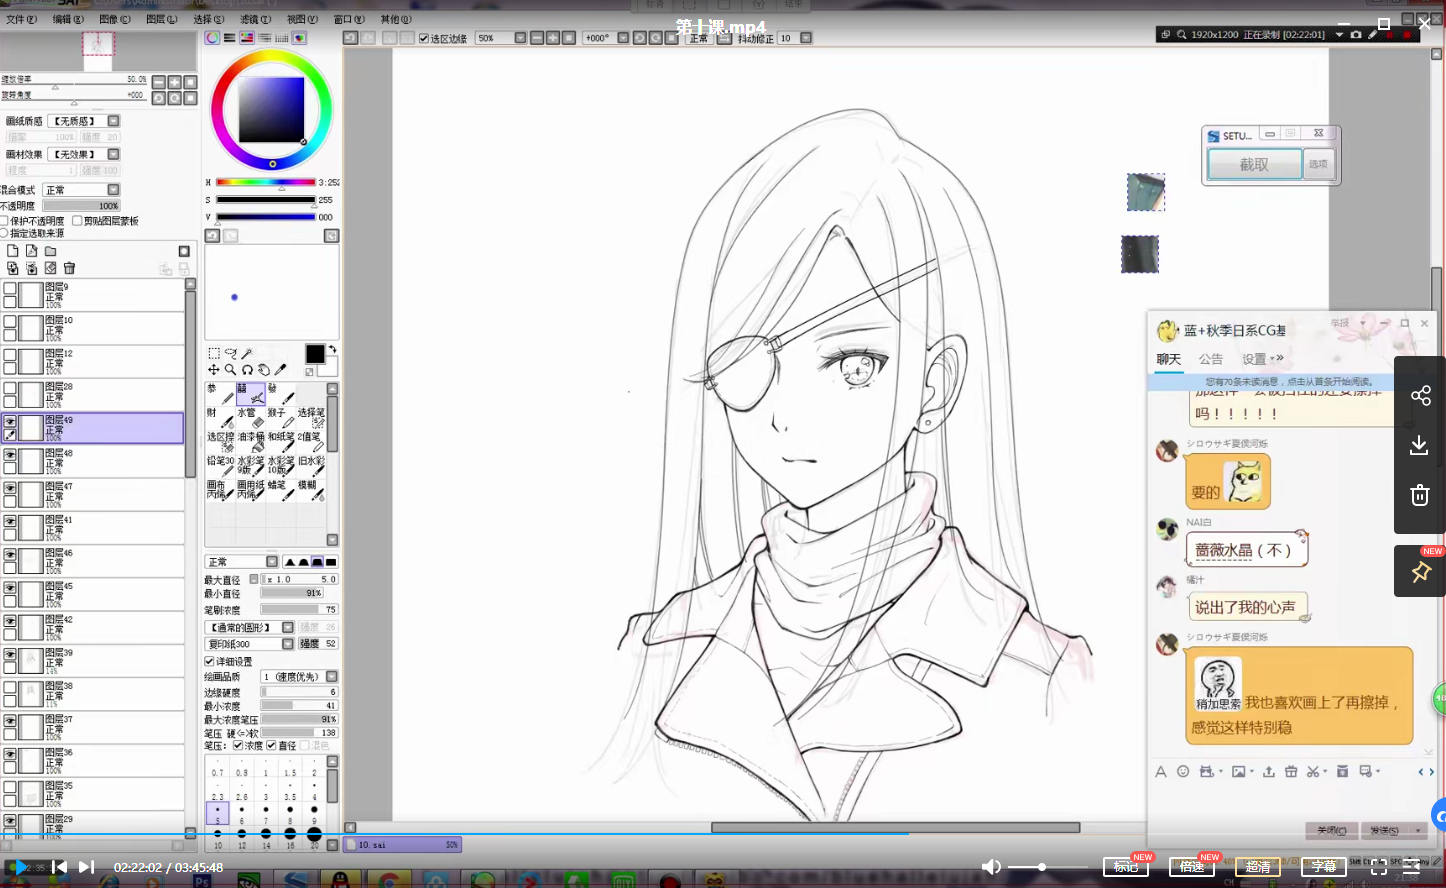This screenshot has width=1446, height=888.
Task: Open the 倍速 playback speed button
Action: click(x=1190, y=867)
